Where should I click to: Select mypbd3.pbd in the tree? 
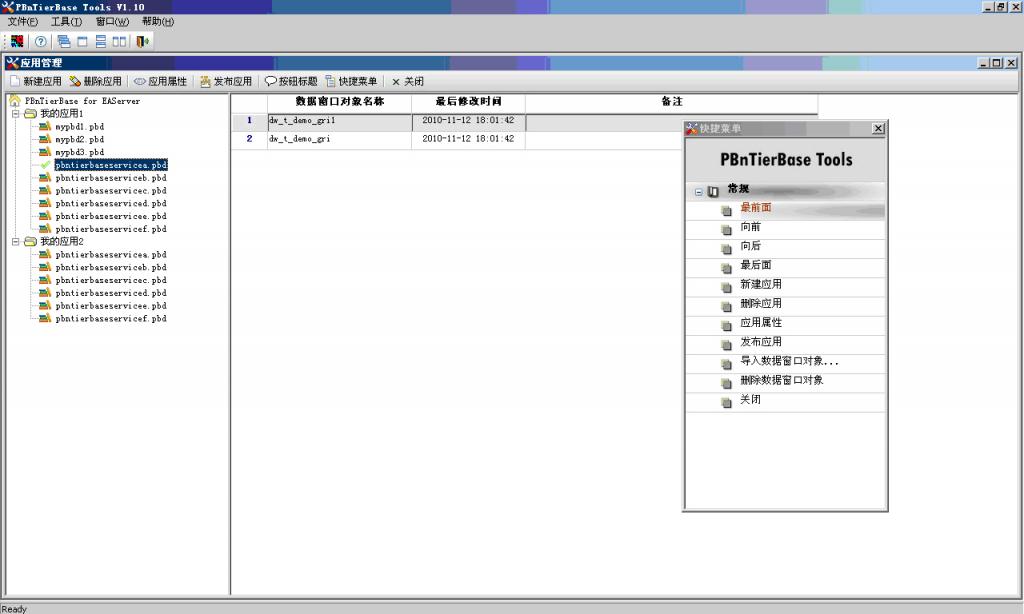coord(80,152)
